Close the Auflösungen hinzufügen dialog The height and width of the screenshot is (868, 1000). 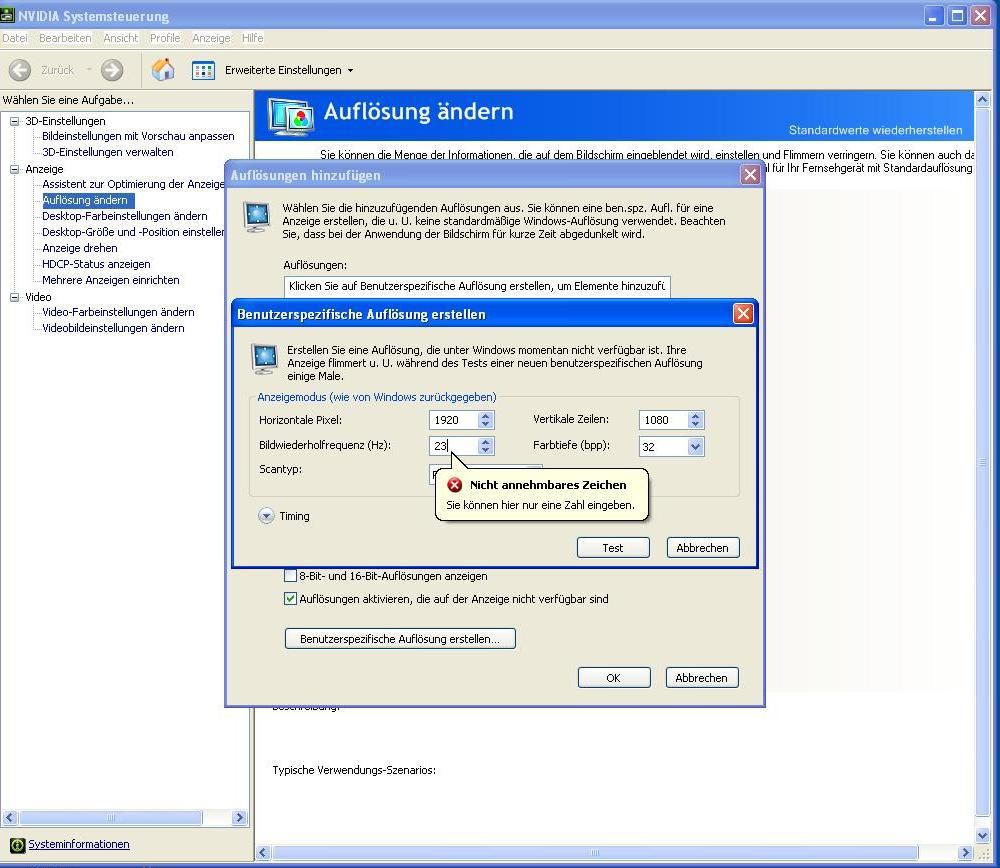click(x=750, y=175)
